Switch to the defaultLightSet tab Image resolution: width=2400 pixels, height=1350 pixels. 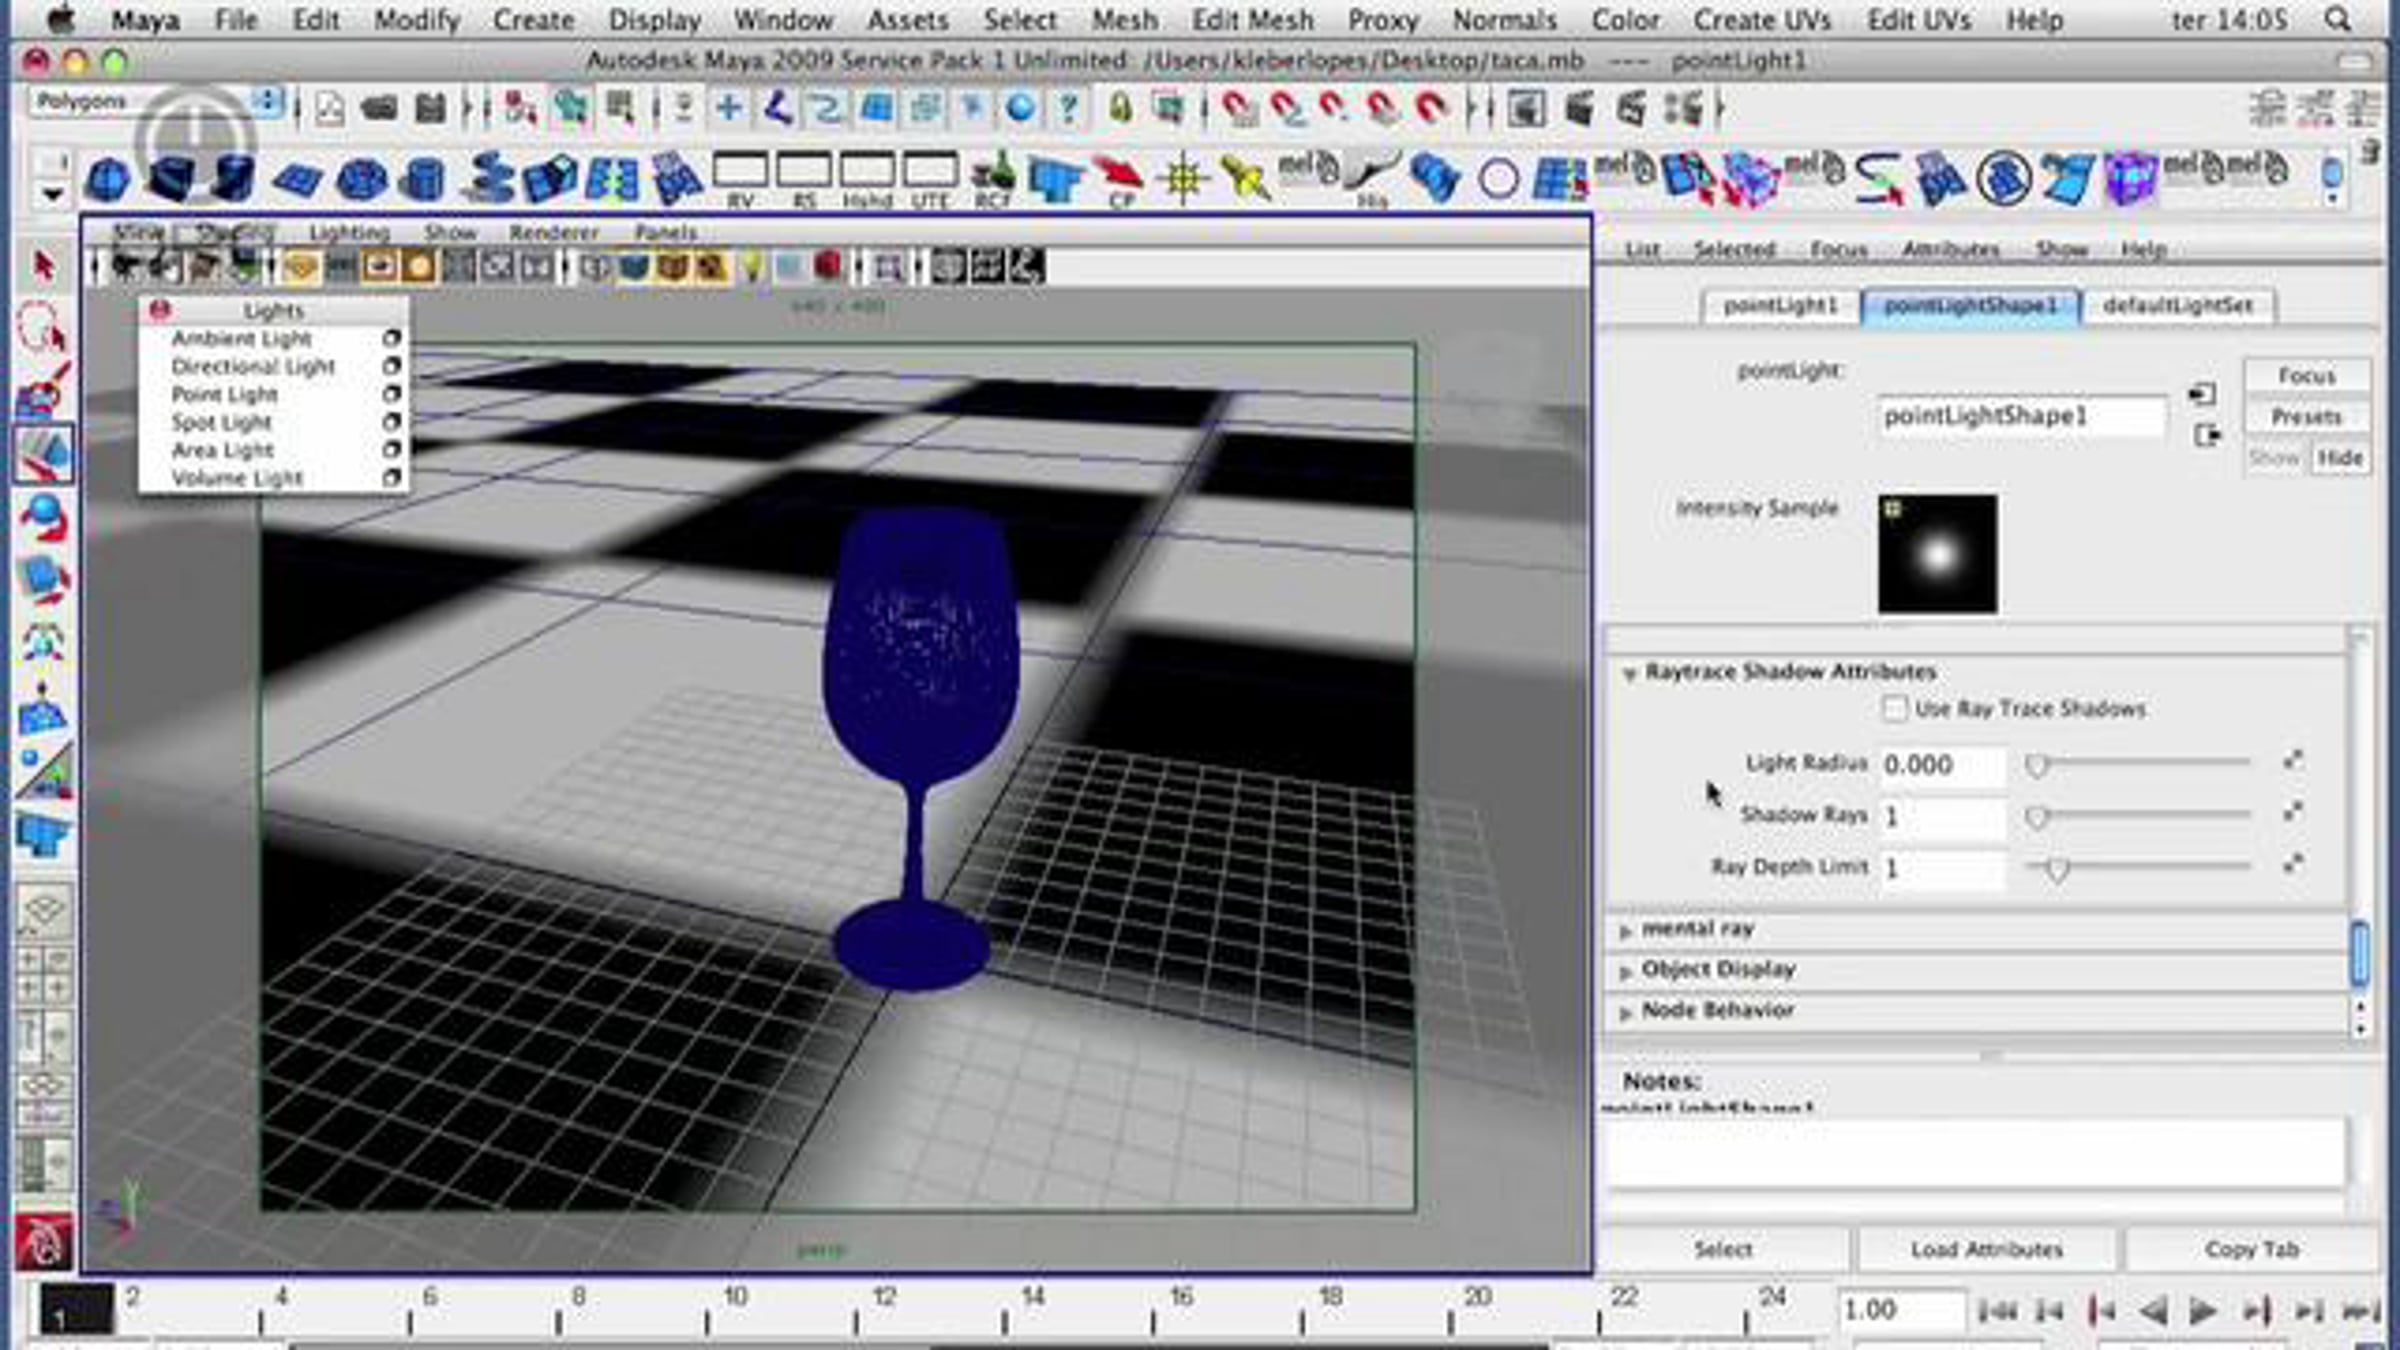2177,306
